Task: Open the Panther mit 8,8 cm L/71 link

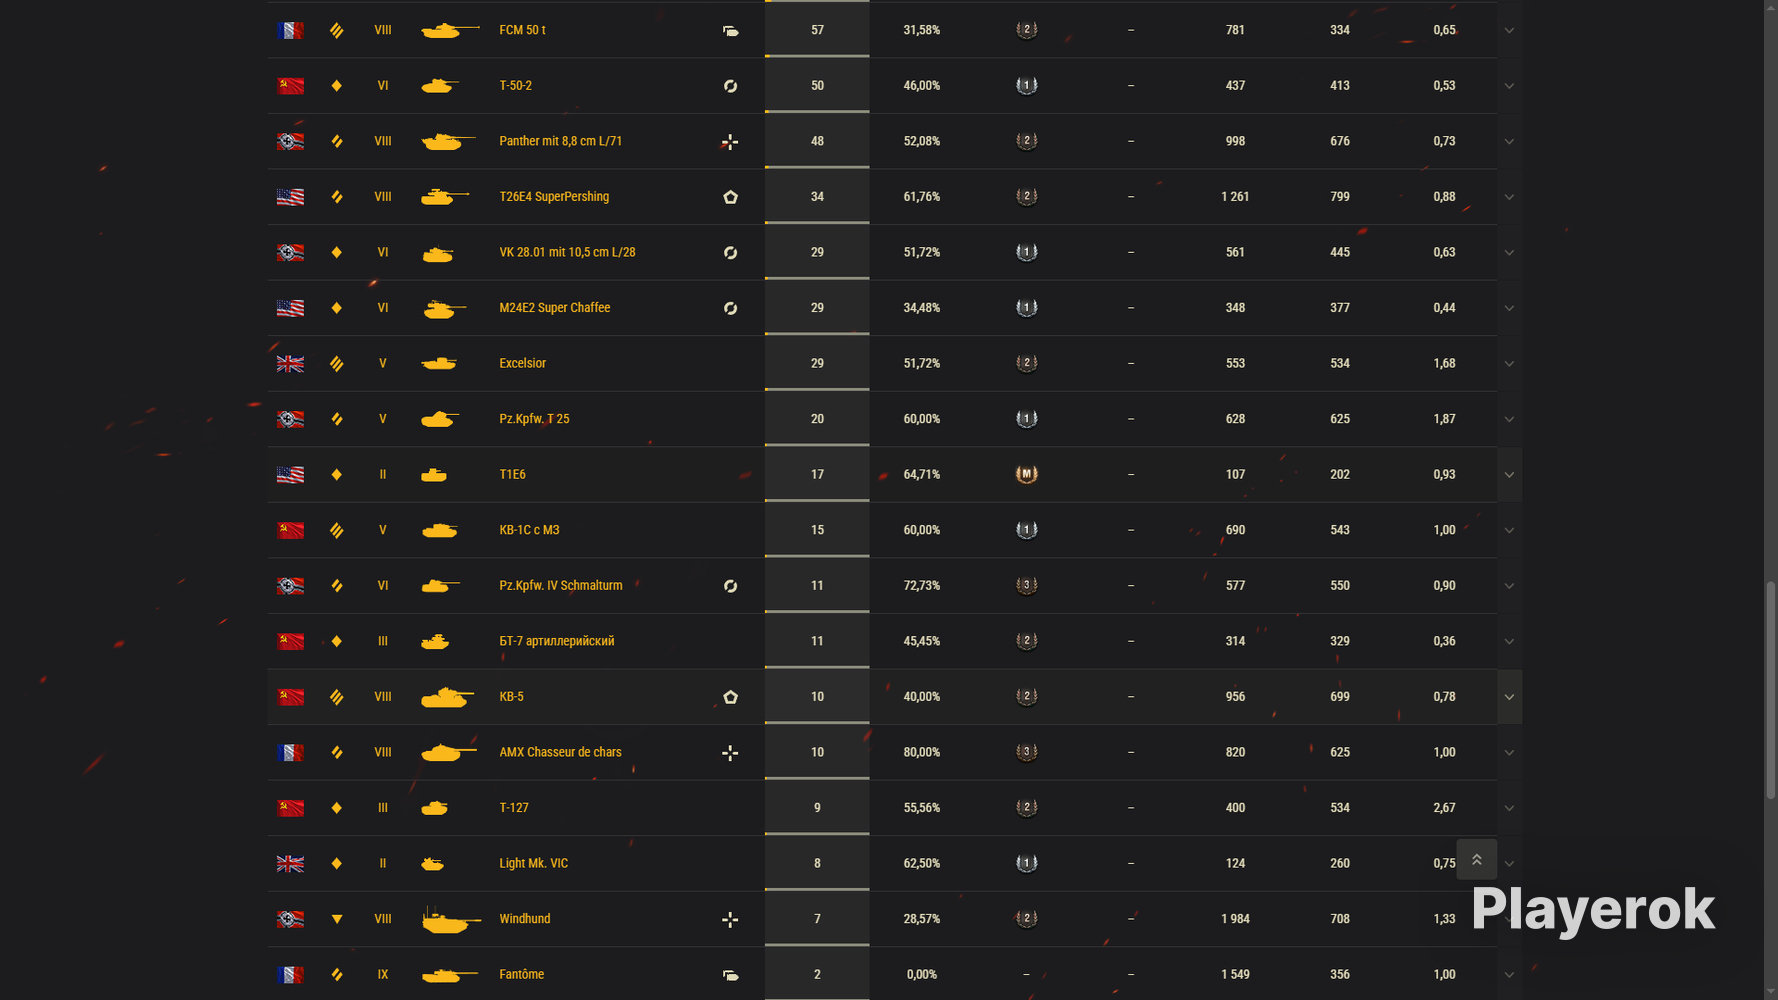Action: tap(560, 141)
